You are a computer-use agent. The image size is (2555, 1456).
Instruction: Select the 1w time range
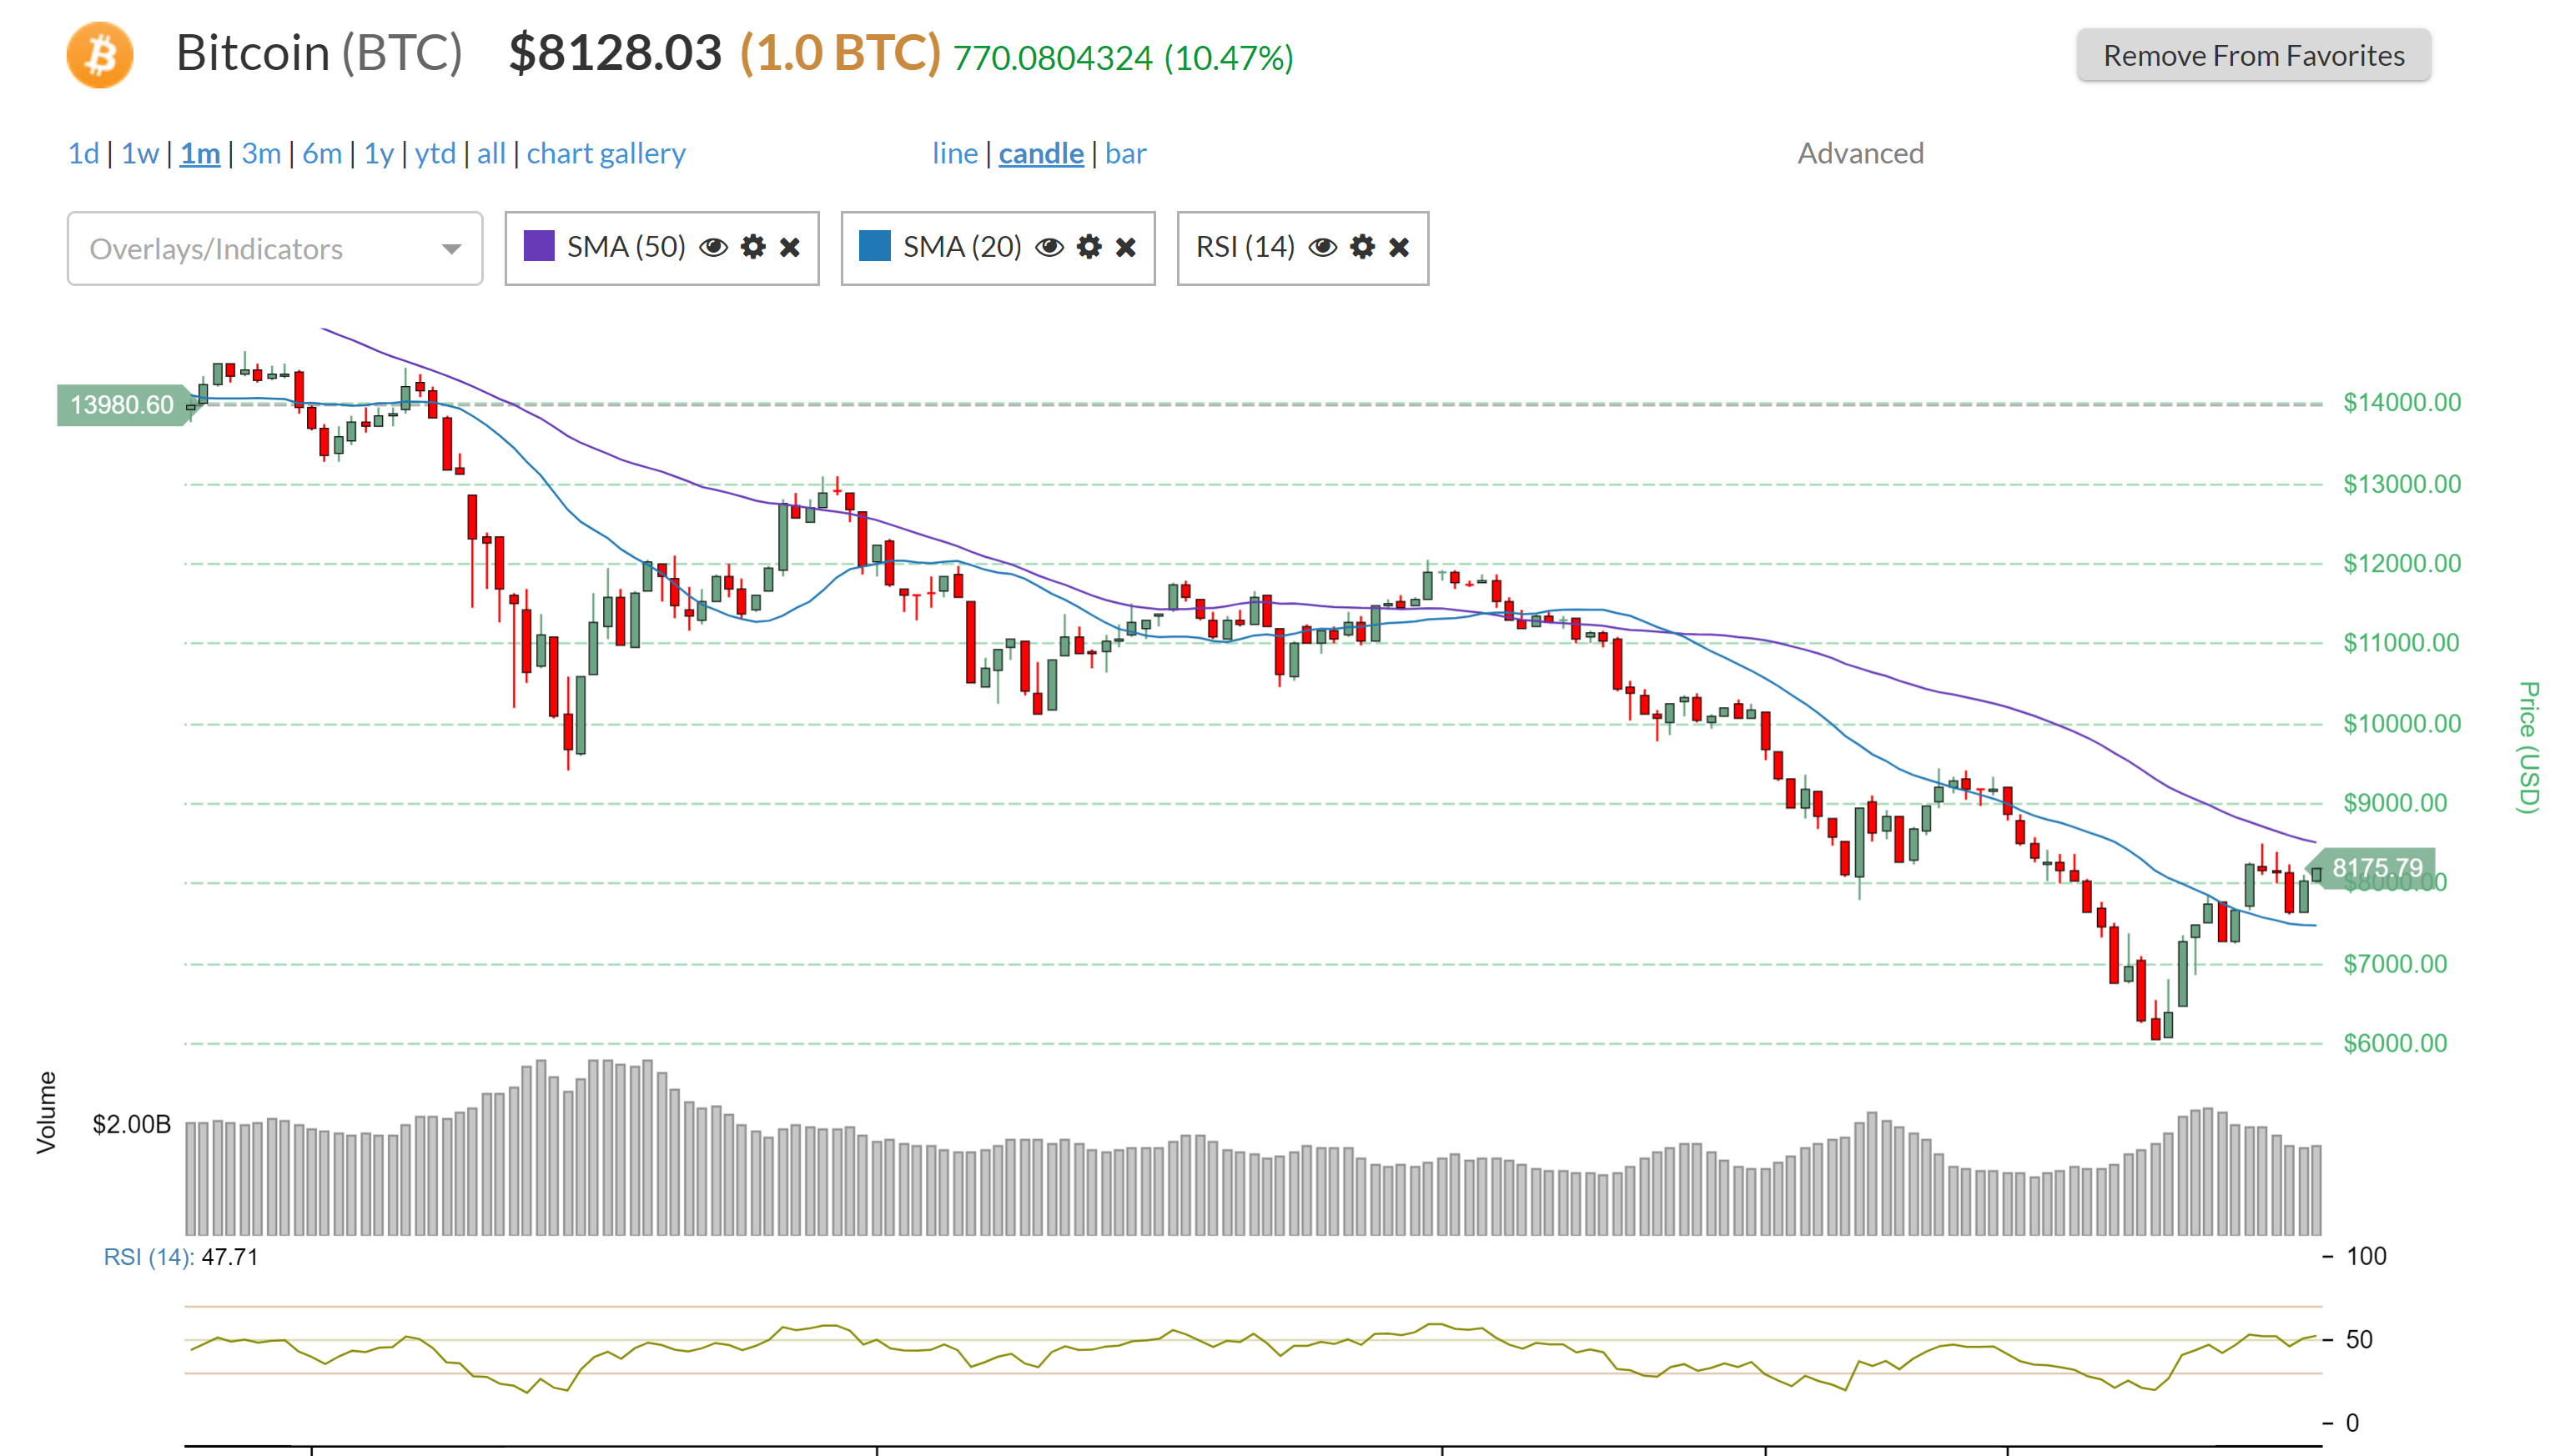click(x=140, y=154)
